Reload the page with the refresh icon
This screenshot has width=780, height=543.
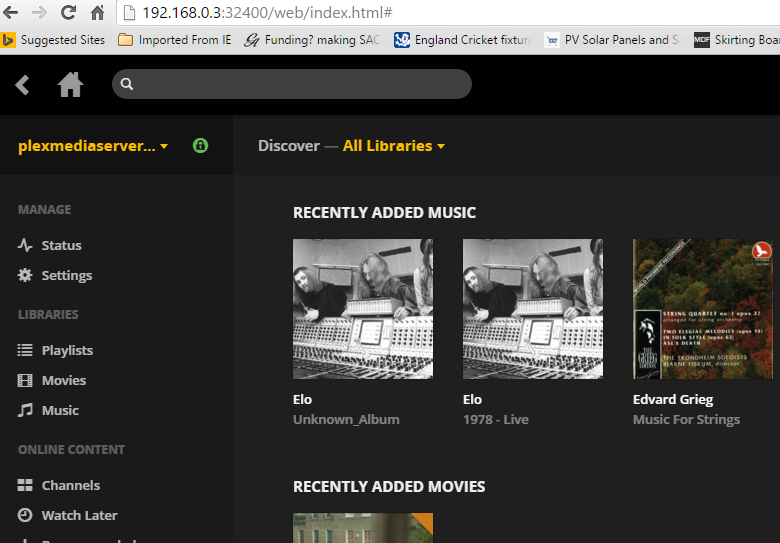point(68,12)
